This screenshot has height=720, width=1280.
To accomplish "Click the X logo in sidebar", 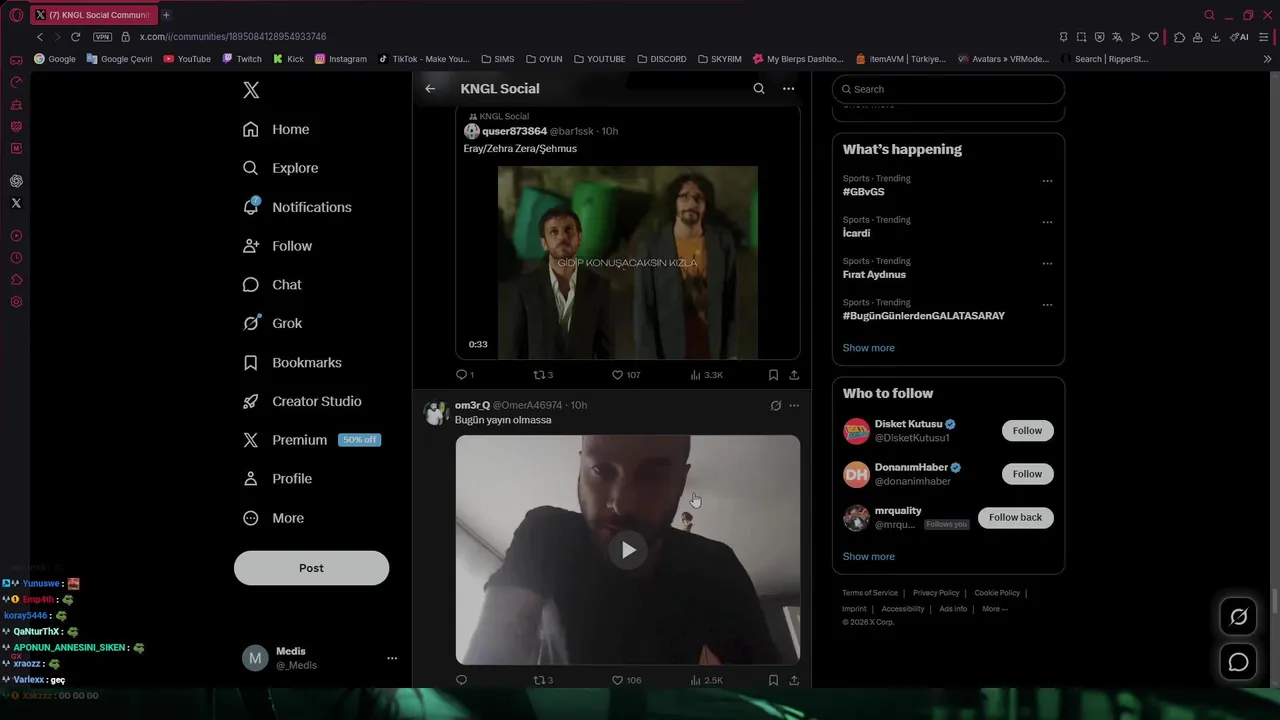I will (251, 90).
